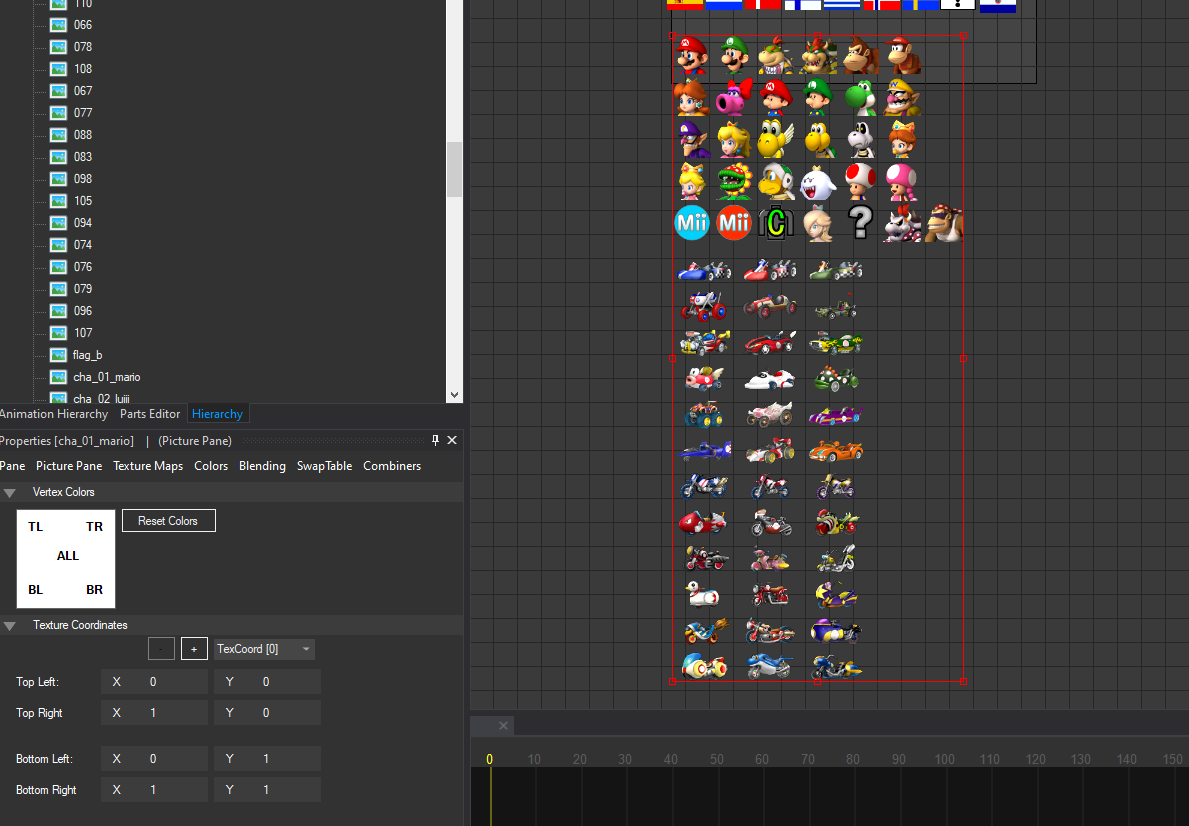Switch to the Parts Editor tab
The width and height of the screenshot is (1189, 826).
pyautogui.click(x=150, y=413)
